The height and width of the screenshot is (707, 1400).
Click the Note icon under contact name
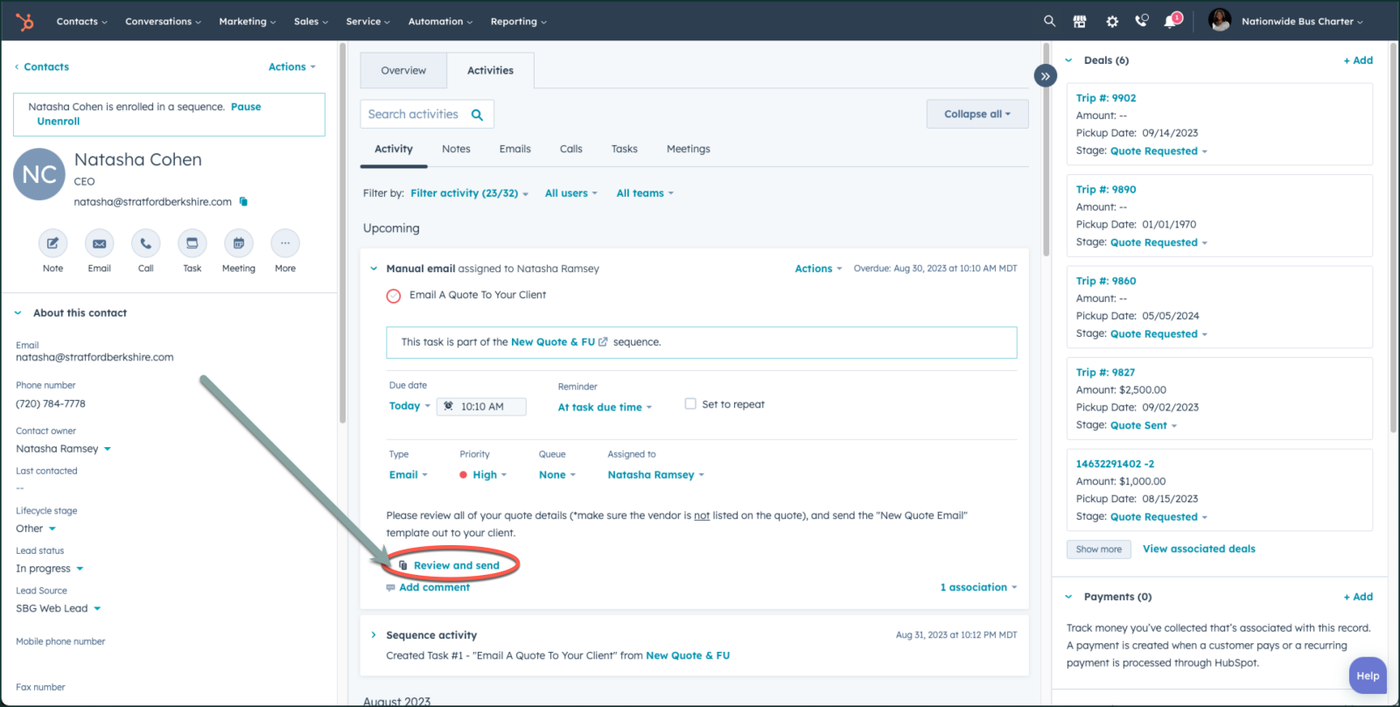tap(53, 243)
